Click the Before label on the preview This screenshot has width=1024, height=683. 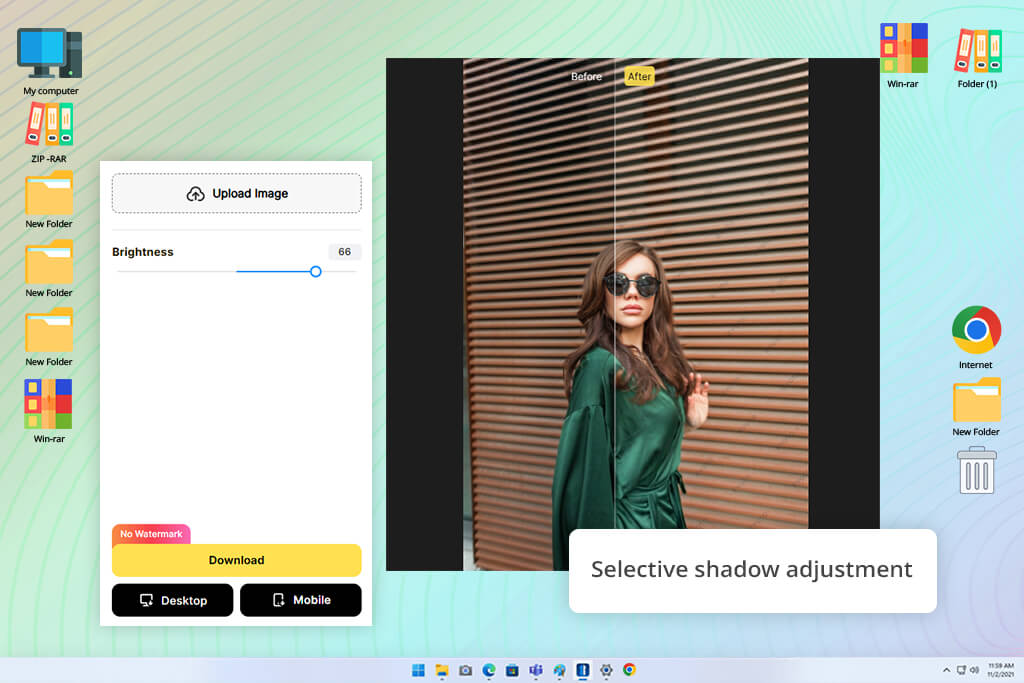click(x=586, y=76)
